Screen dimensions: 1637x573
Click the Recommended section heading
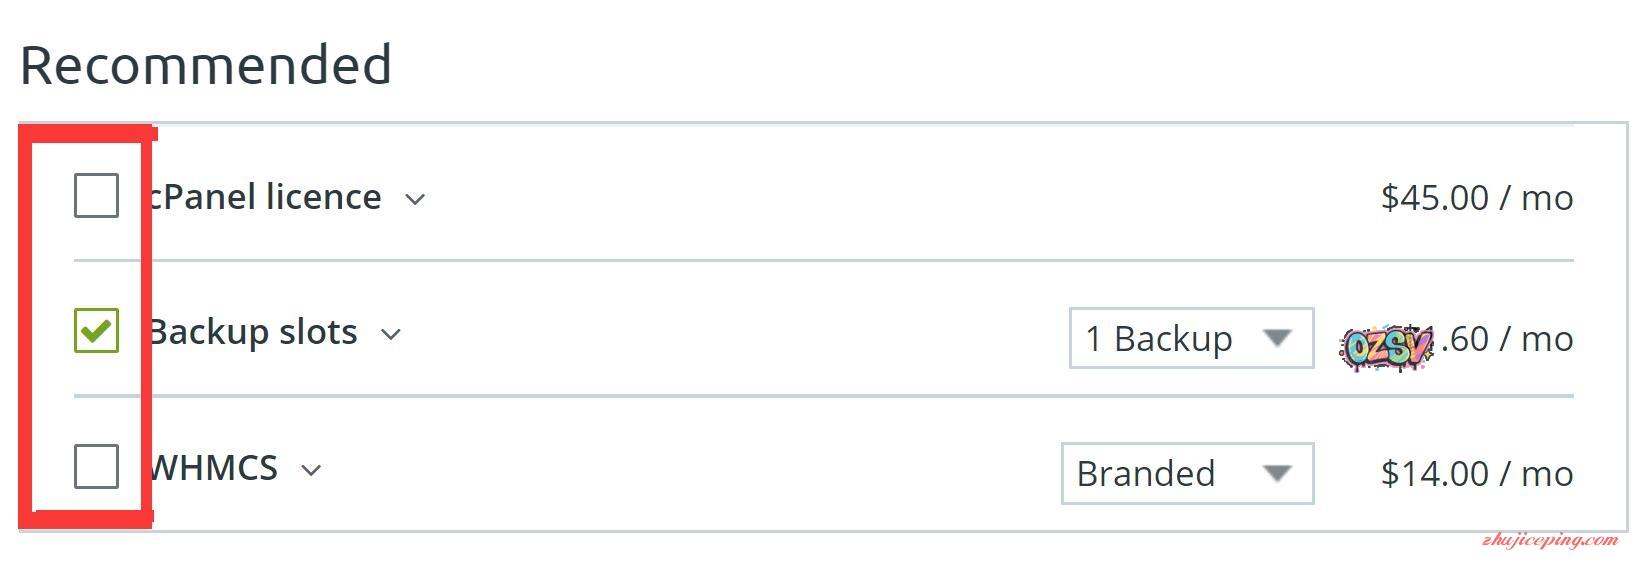(x=206, y=65)
